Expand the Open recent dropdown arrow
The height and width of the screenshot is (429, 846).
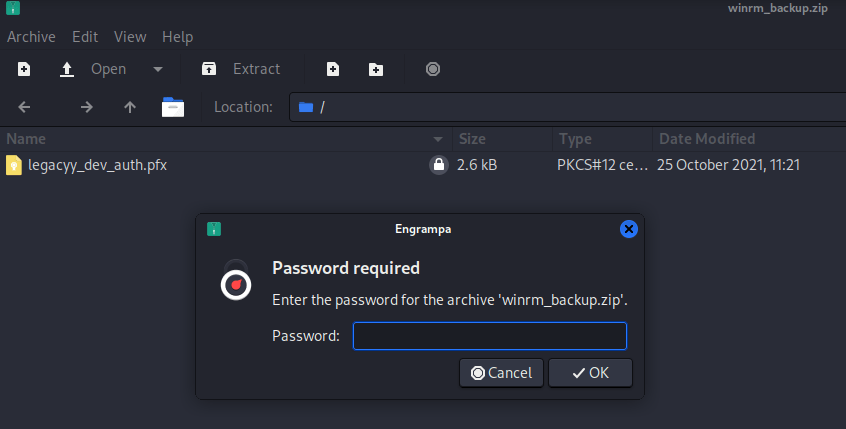[x=157, y=69]
